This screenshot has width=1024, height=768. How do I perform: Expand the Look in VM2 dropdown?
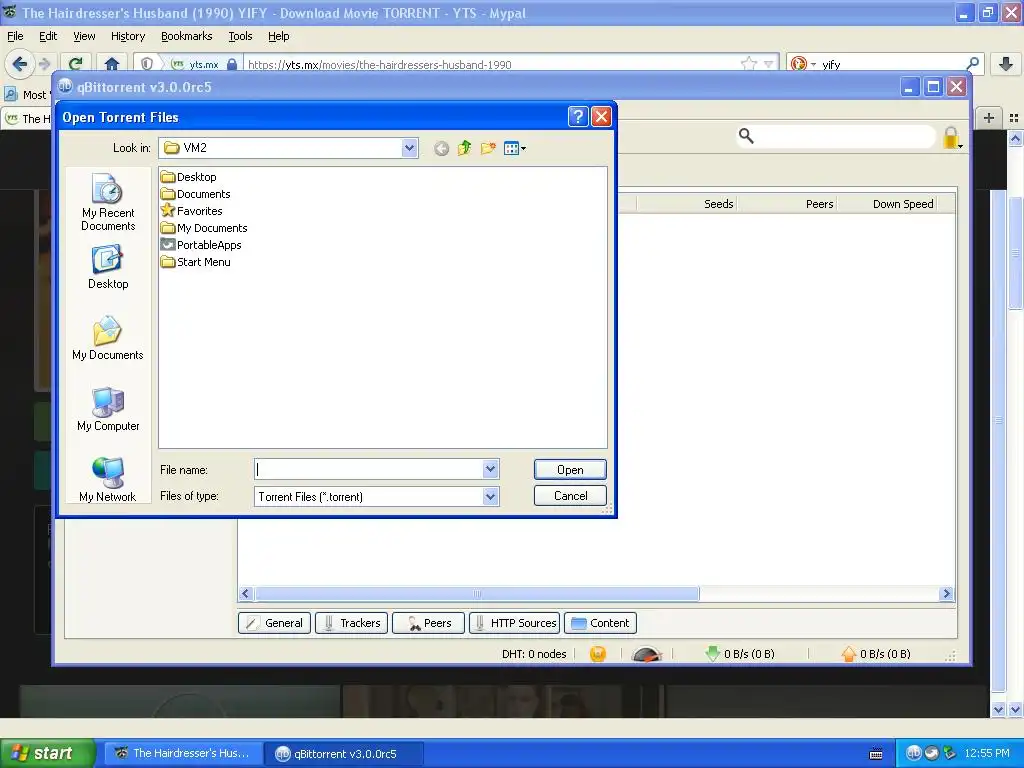tap(409, 148)
